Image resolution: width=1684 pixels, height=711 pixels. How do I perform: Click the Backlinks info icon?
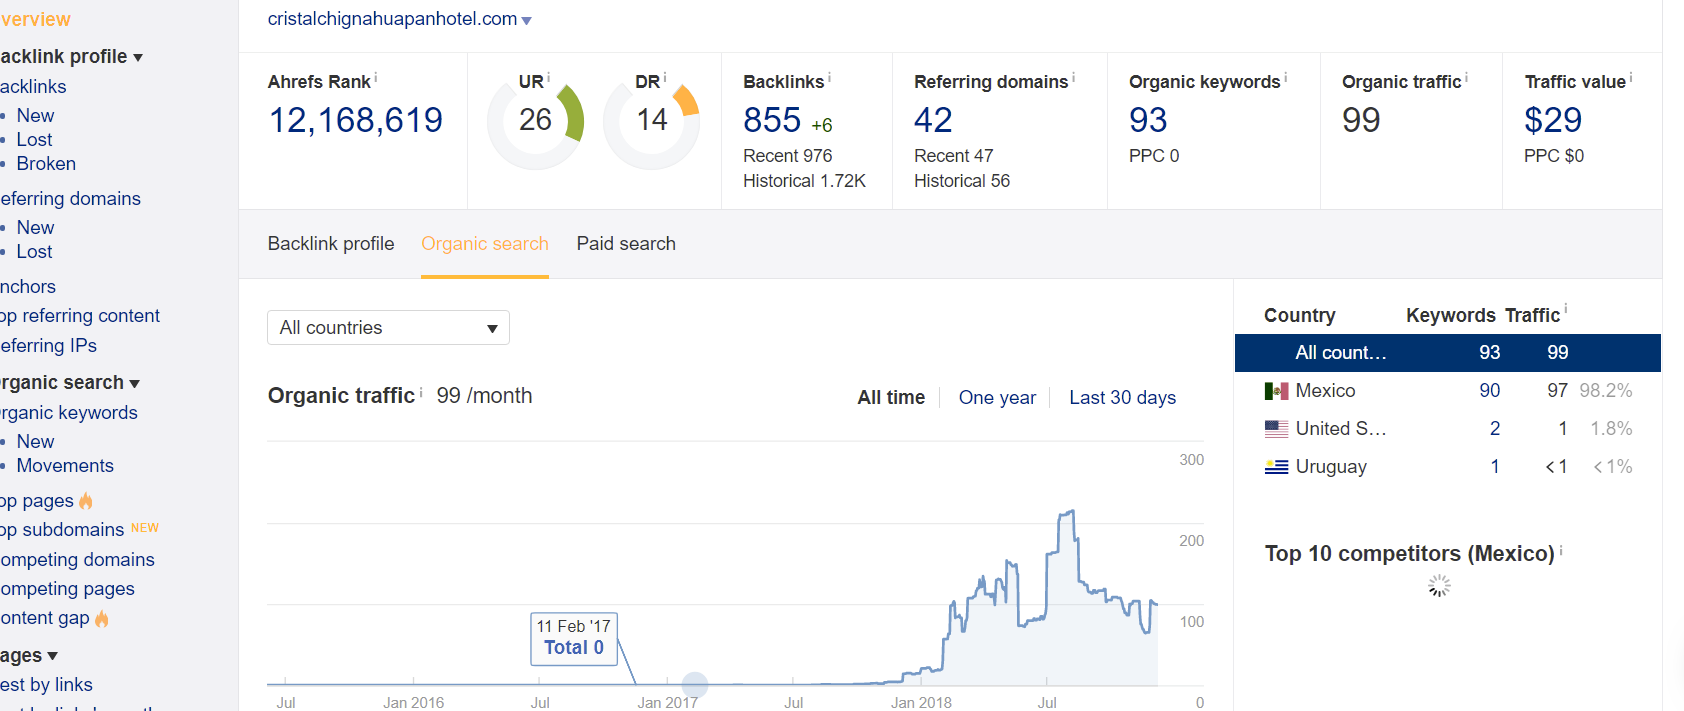coord(830,77)
